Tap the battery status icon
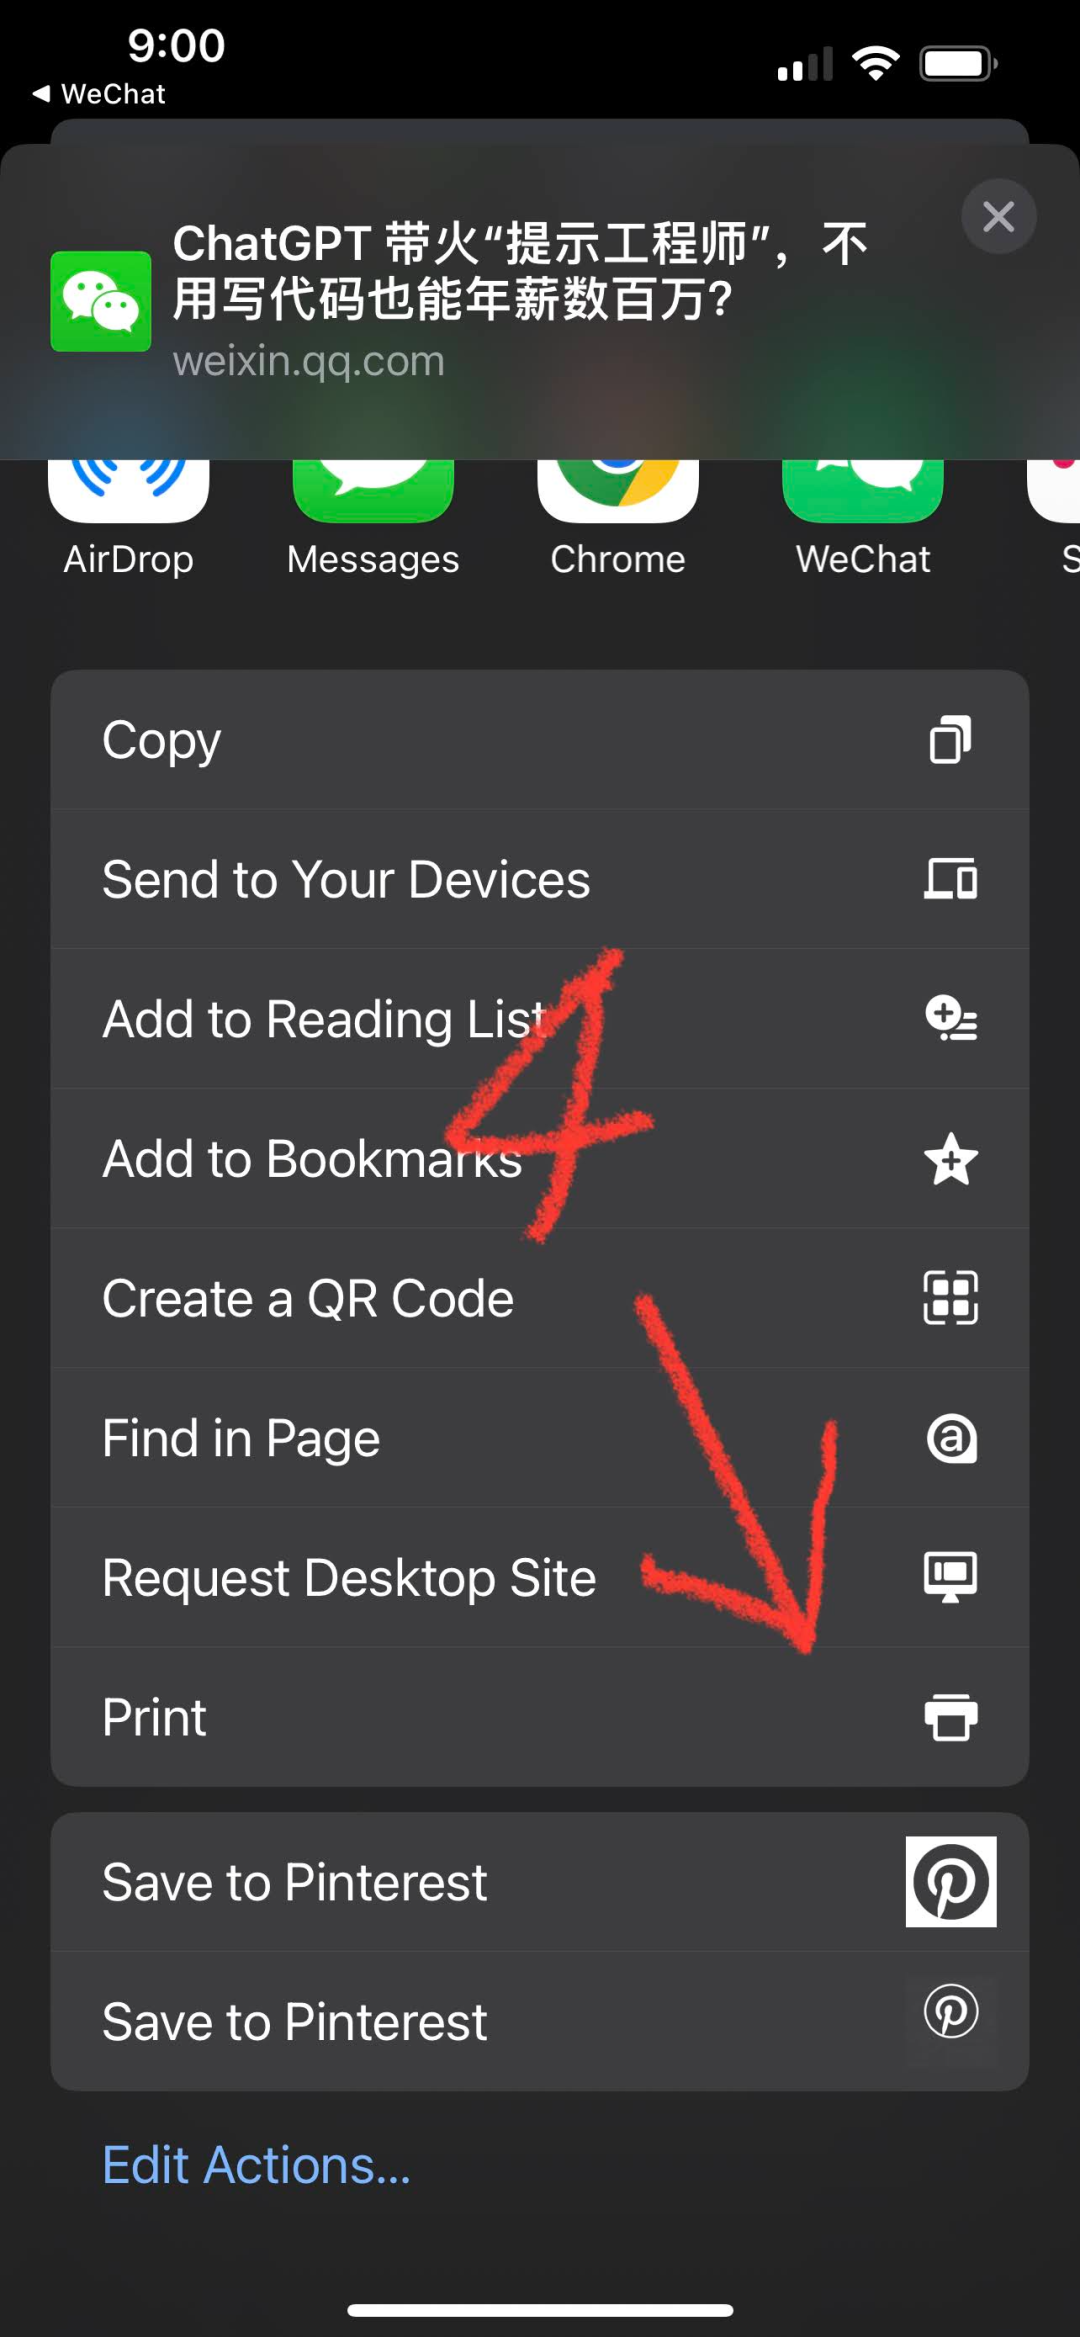The width and height of the screenshot is (1080, 2337). click(x=958, y=64)
